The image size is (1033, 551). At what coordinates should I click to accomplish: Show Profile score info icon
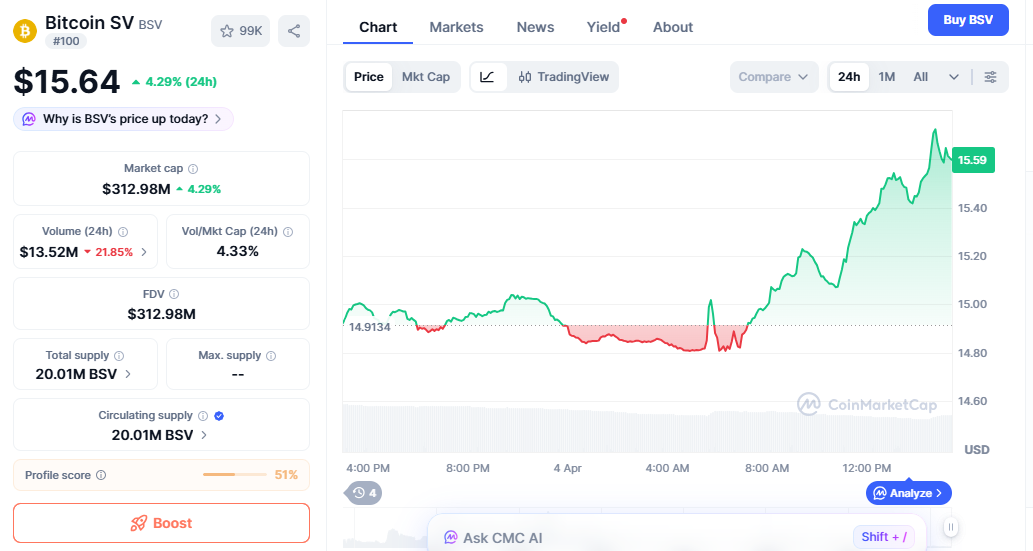click(x=101, y=475)
